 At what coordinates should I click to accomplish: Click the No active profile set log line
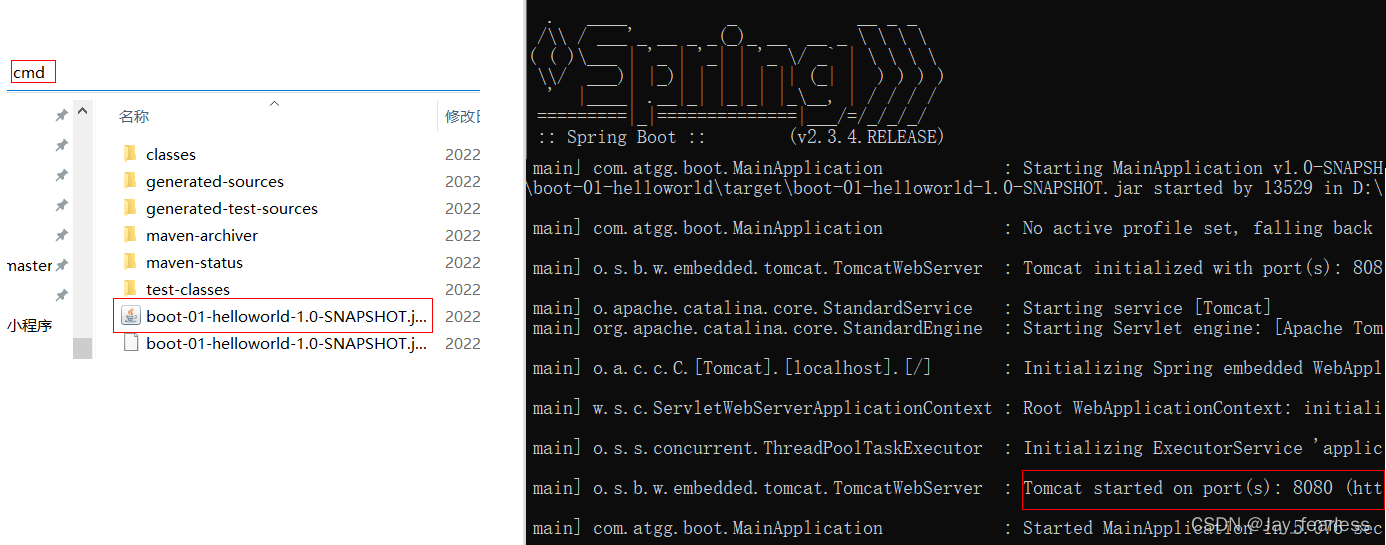coord(959,228)
